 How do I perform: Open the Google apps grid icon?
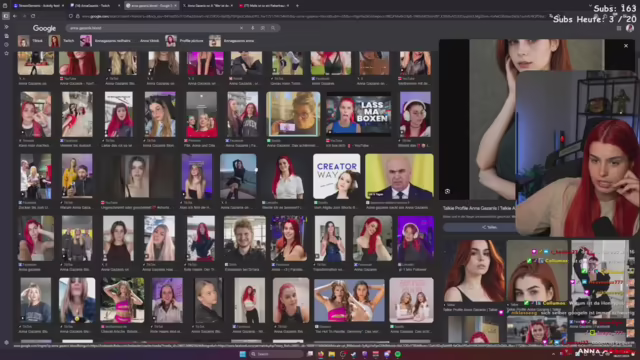(619, 28)
